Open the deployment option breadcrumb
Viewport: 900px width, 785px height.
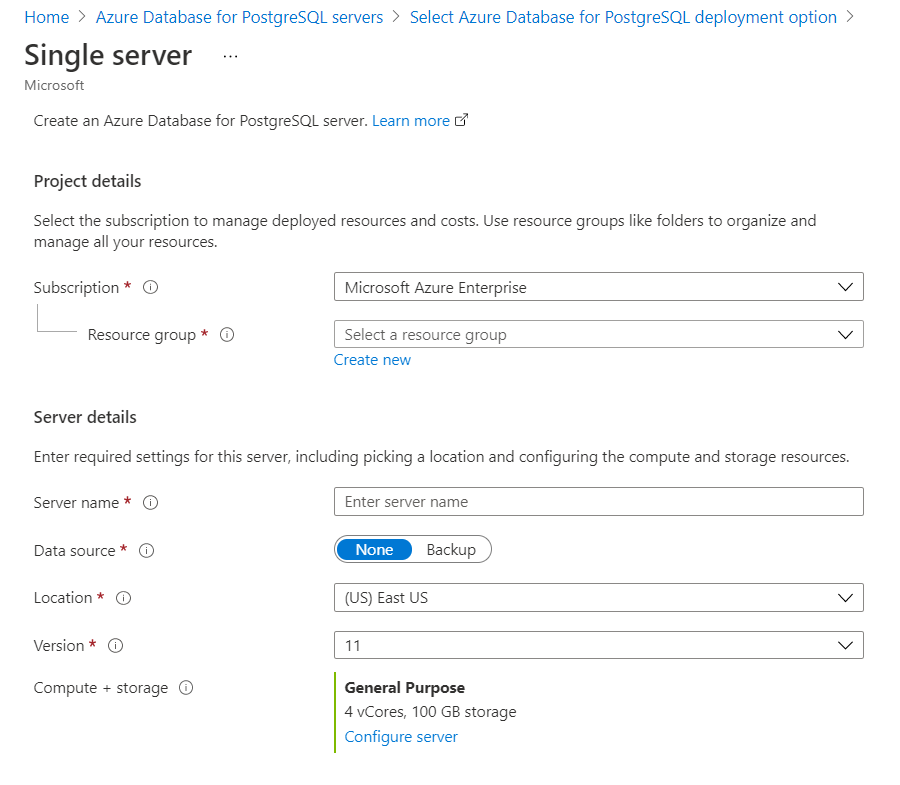pos(623,17)
